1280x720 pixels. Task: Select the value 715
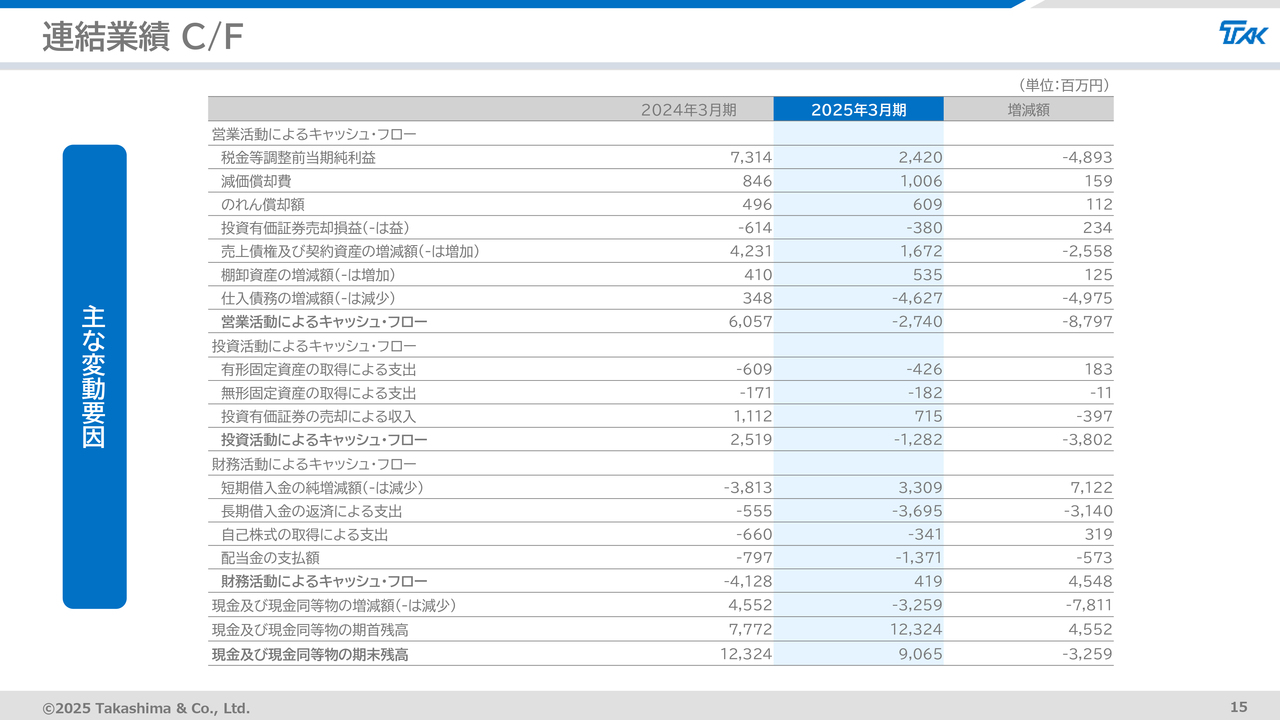928,416
